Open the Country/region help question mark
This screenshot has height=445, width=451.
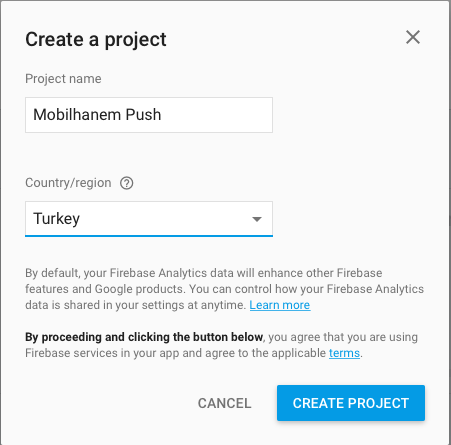[127, 183]
